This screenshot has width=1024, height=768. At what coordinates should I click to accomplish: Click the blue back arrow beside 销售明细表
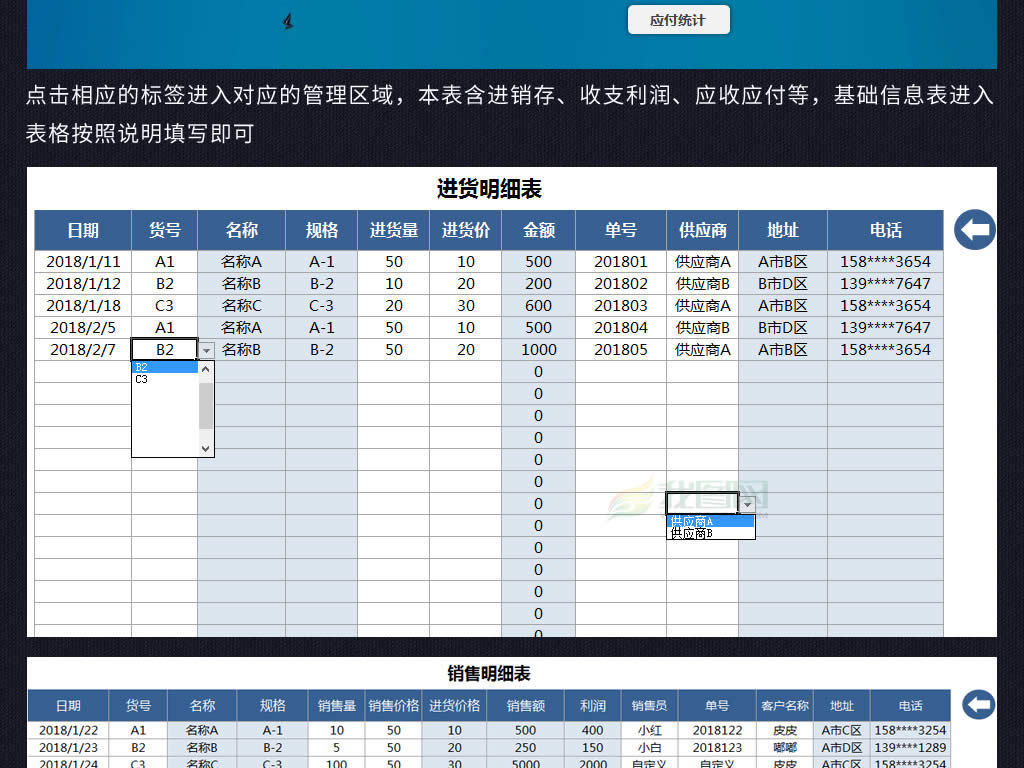coord(978,705)
